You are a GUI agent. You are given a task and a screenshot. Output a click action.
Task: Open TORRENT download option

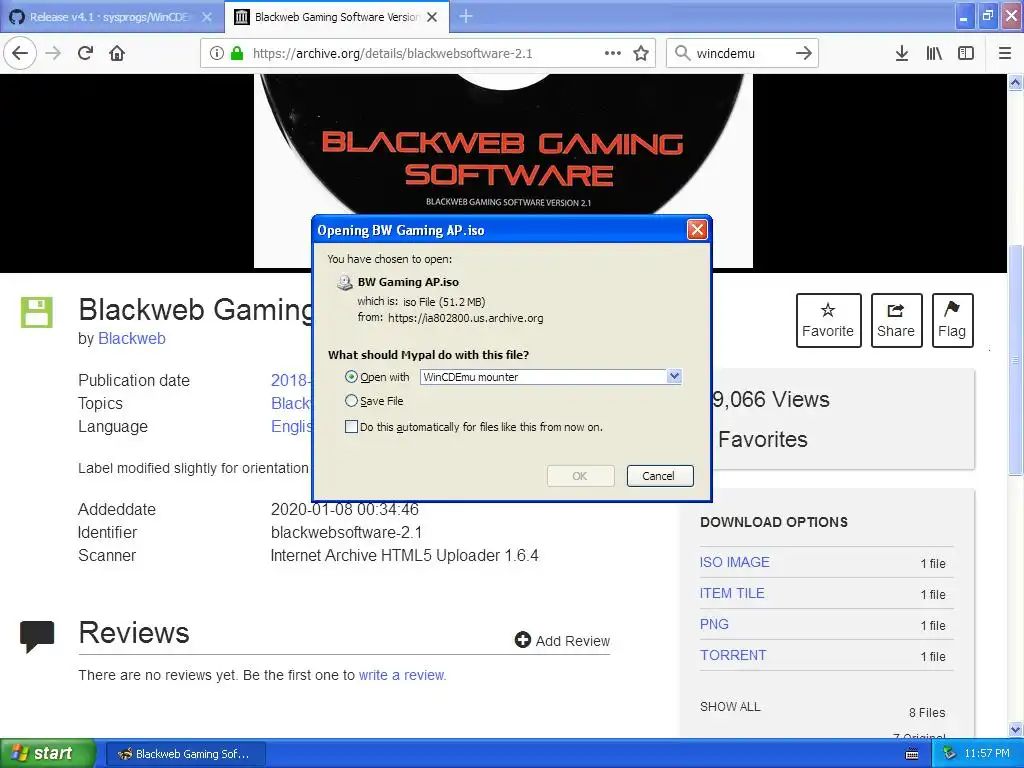(733, 655)
